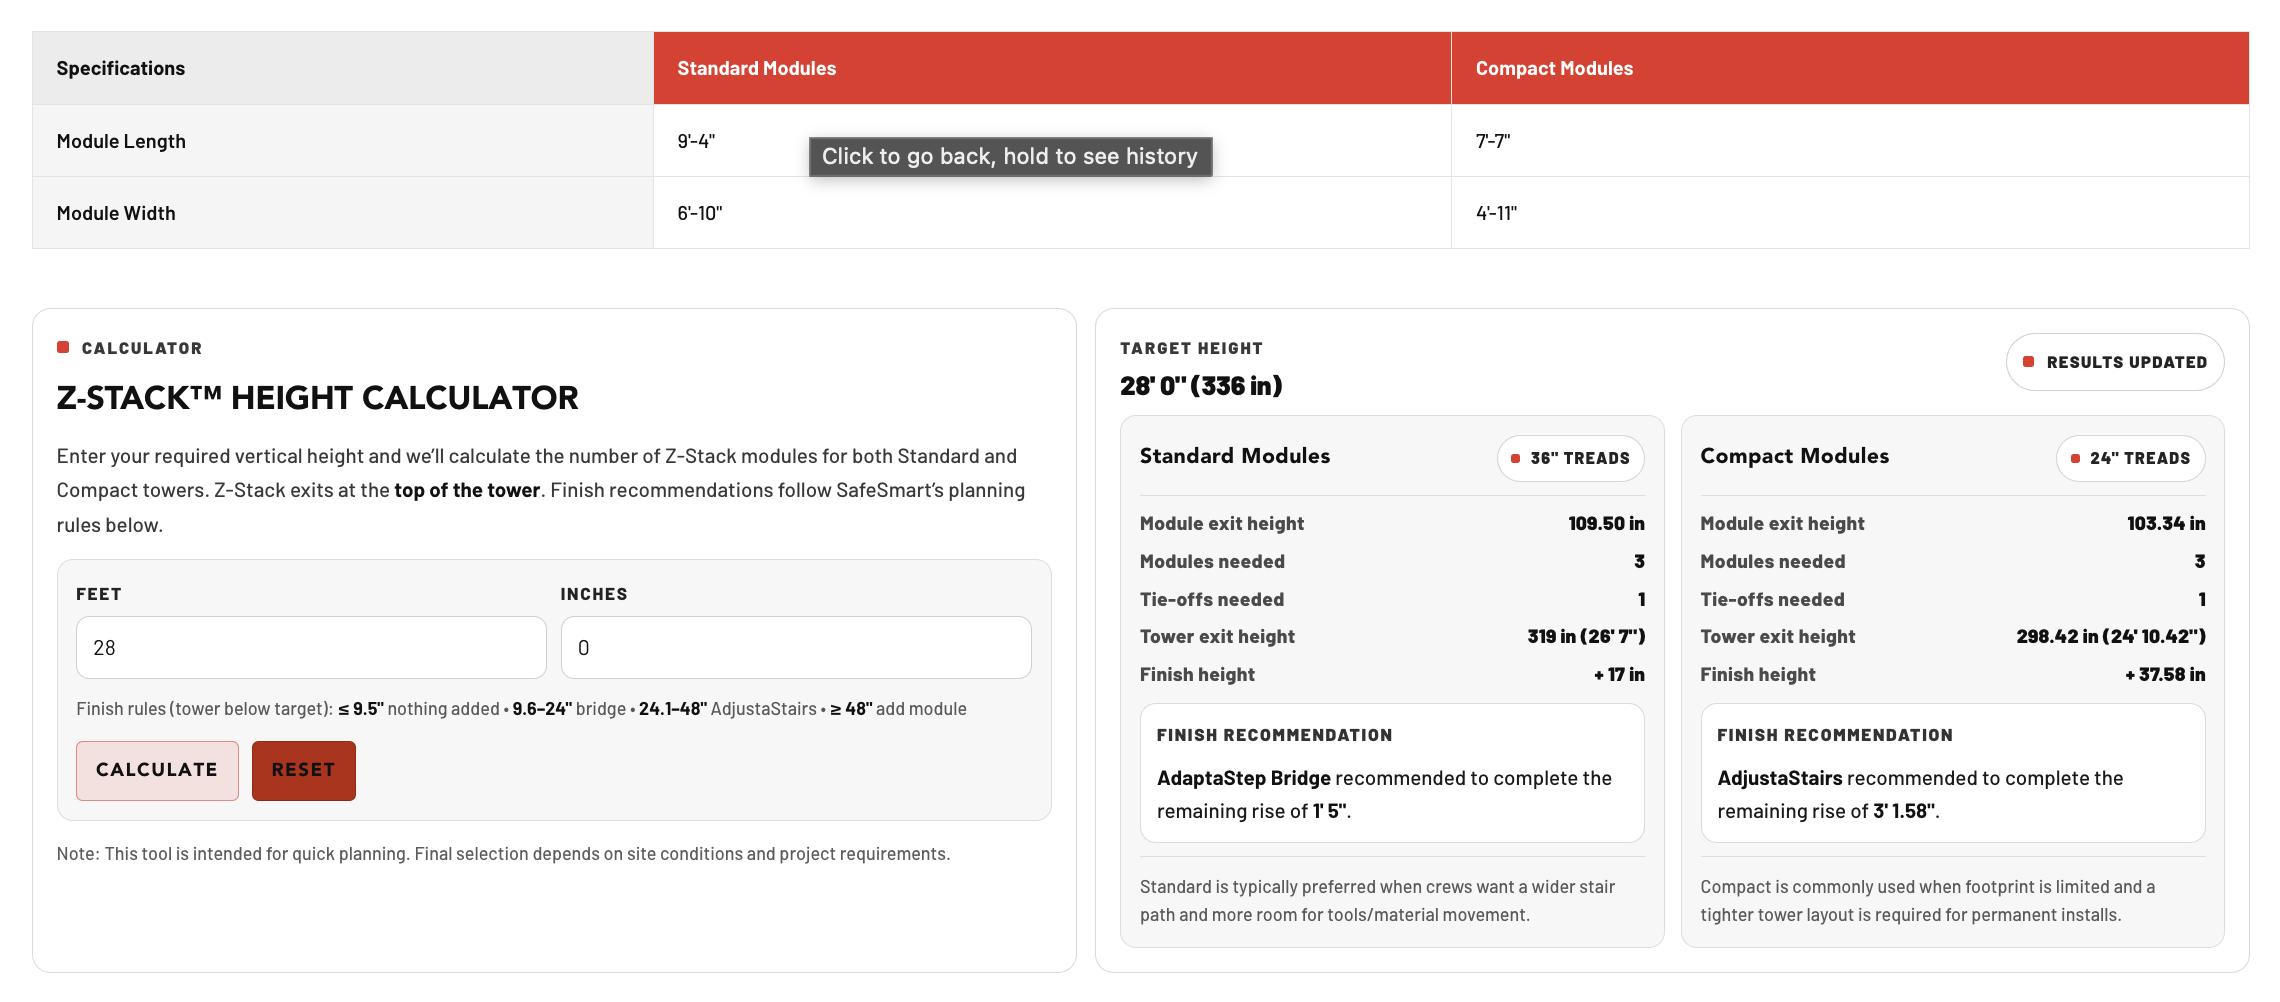Click the 6'-10" standard width cell
2280x1002 pixels.
coord(1052,213)
